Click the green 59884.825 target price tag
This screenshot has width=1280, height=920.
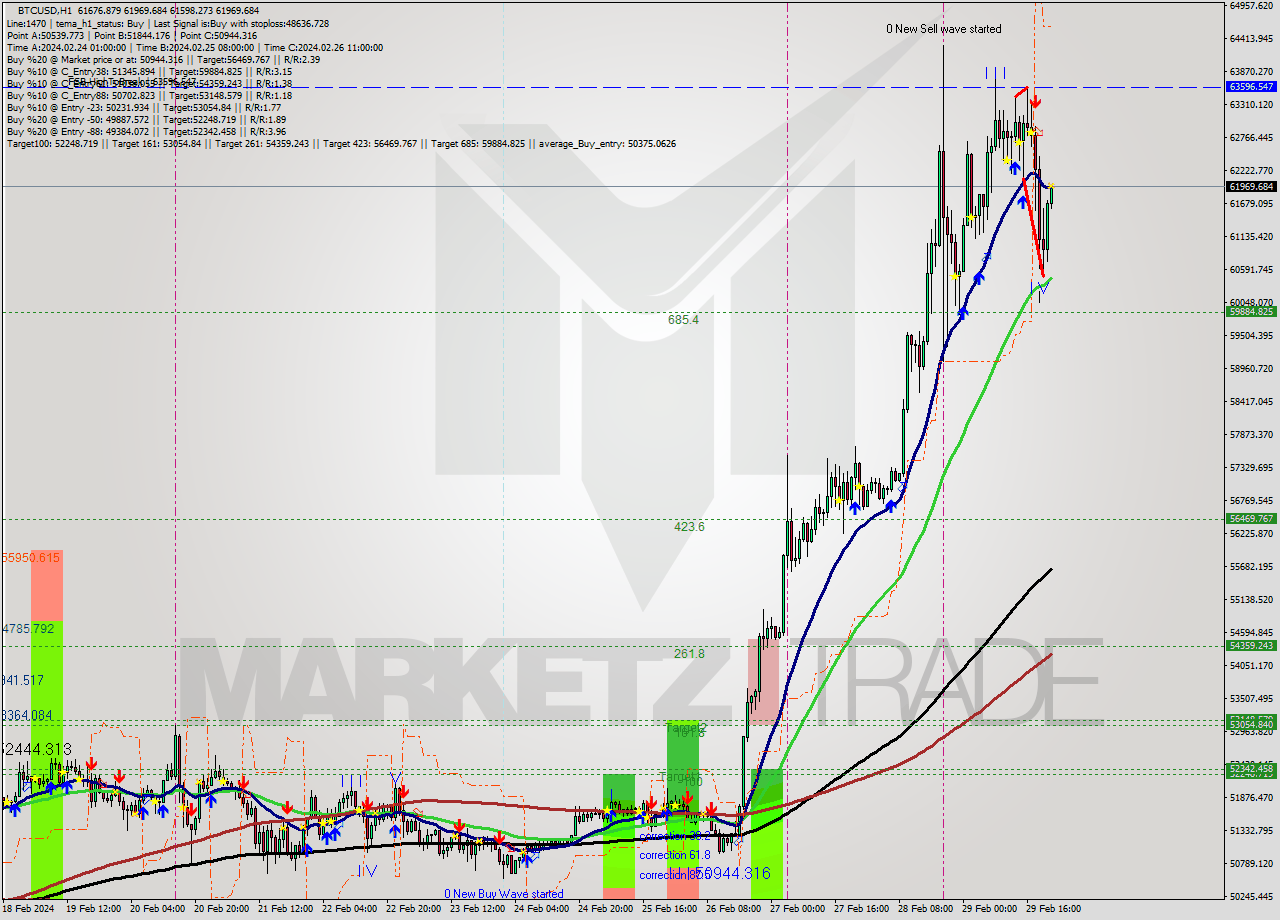(1251, 312)
